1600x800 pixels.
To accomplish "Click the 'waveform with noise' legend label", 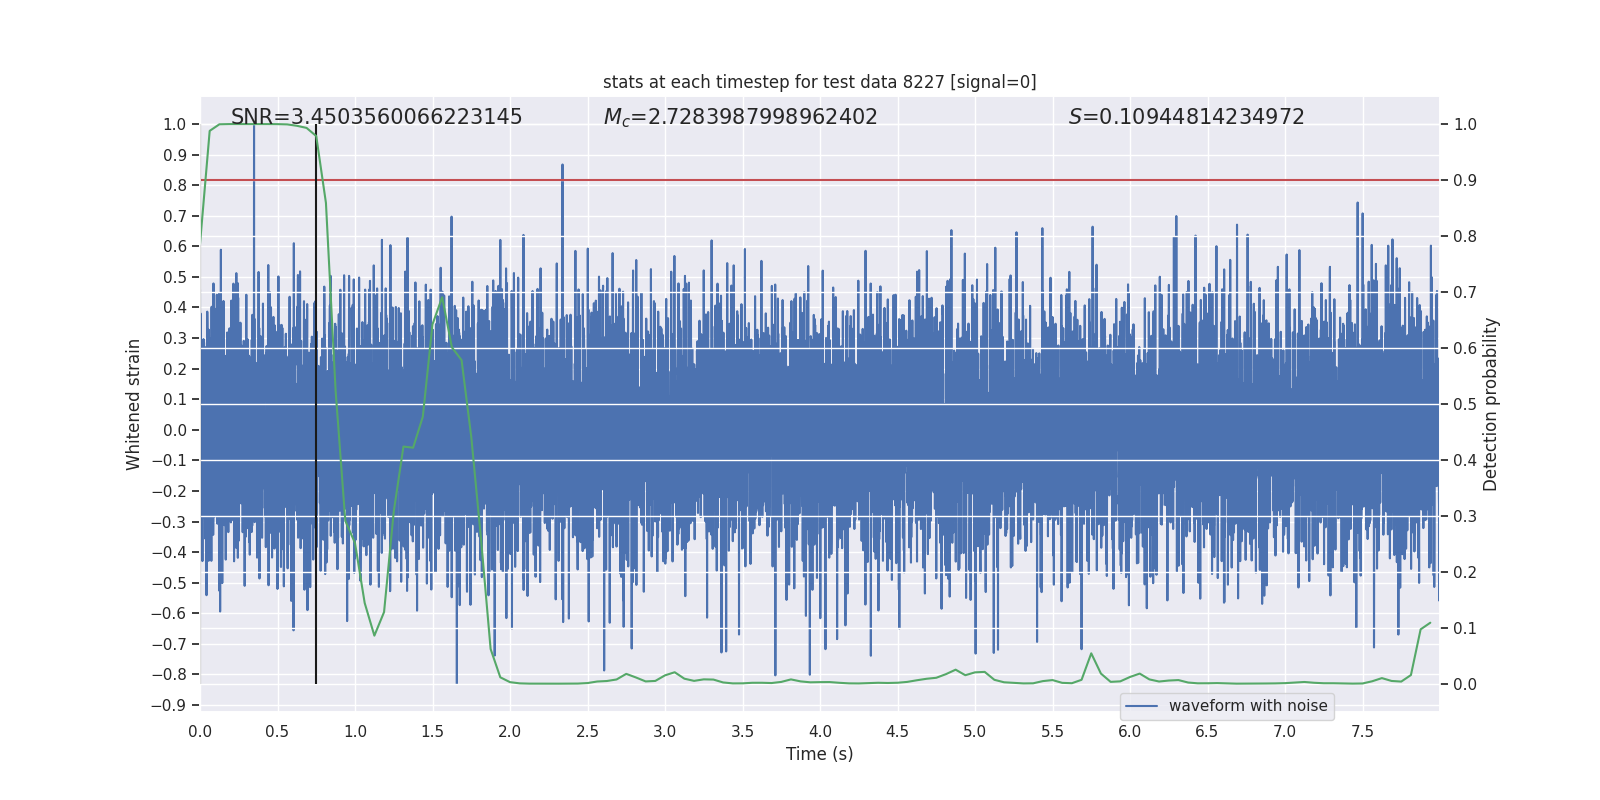I will [x=1248, y=706].
